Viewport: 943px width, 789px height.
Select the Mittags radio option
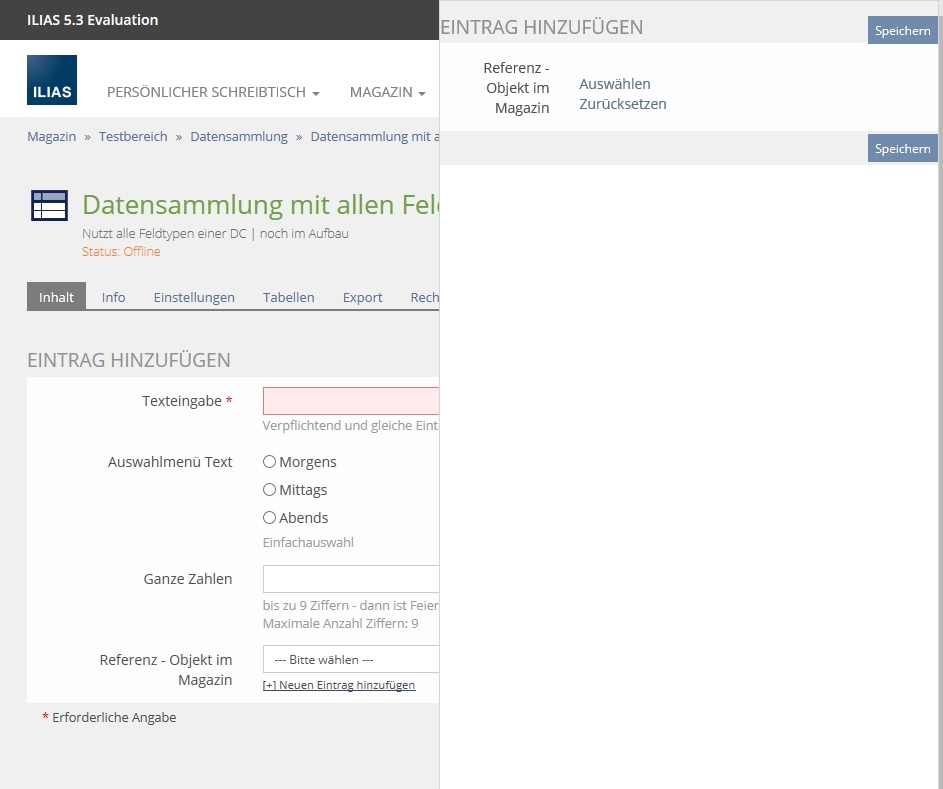click(x=269, y=490)
